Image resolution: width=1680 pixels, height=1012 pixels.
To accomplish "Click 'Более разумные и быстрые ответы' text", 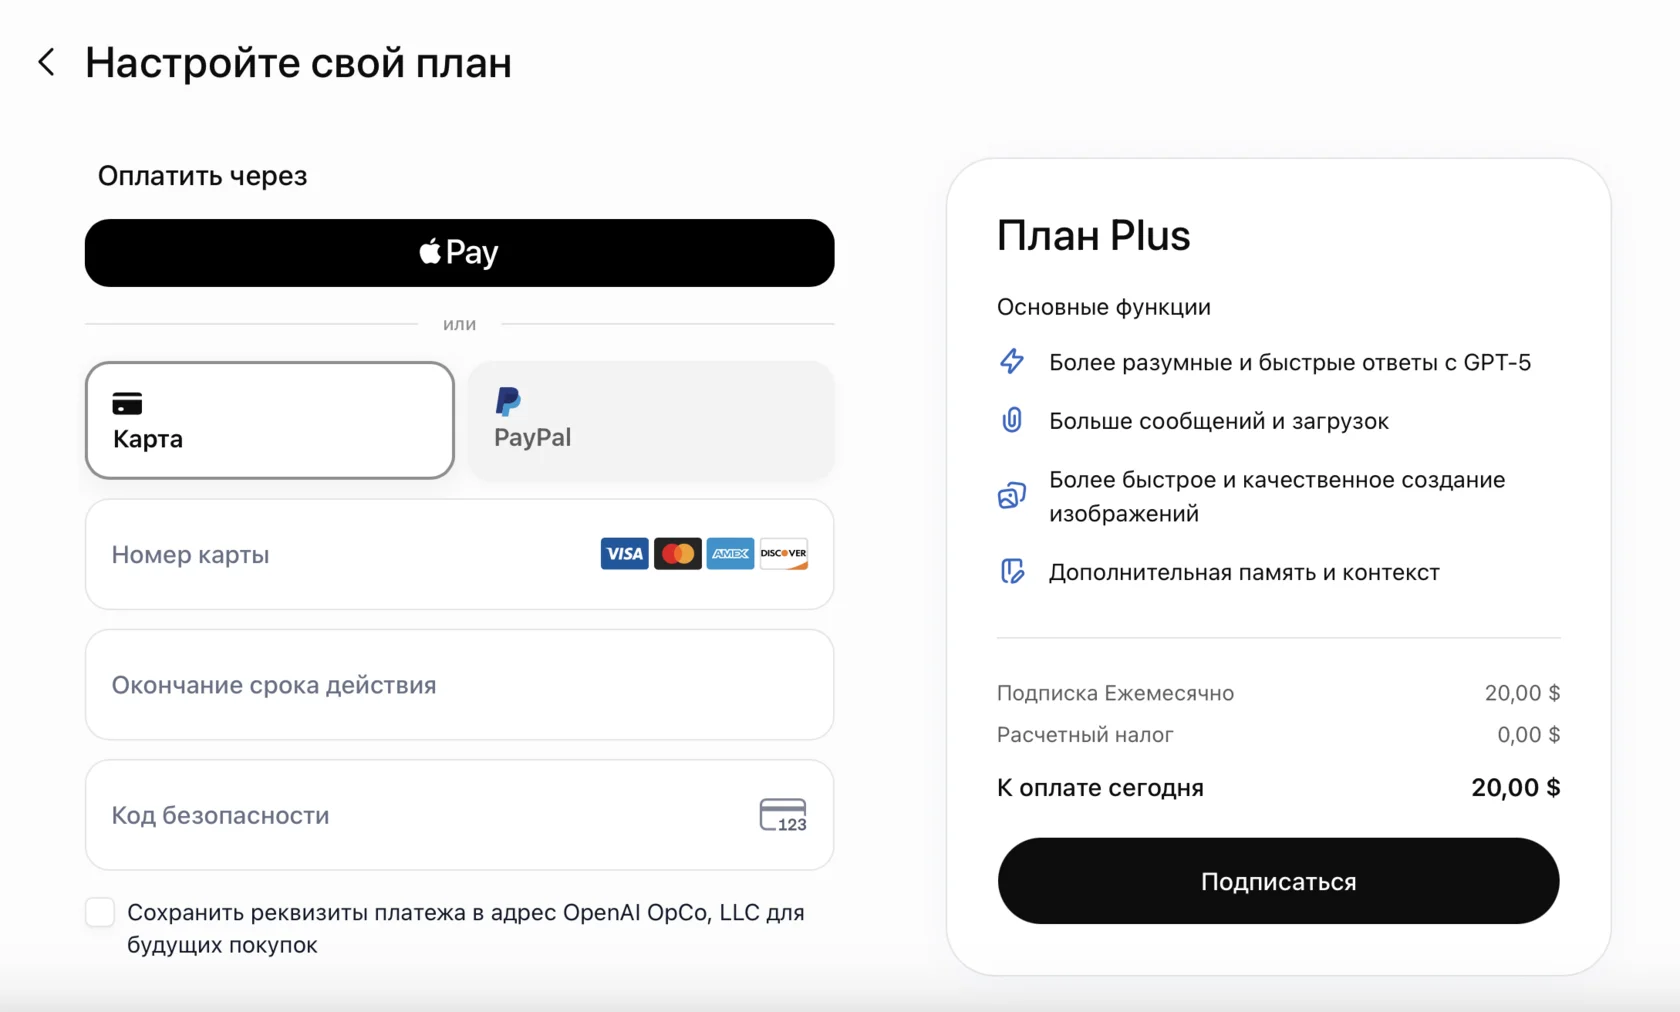I will 1243,362.
